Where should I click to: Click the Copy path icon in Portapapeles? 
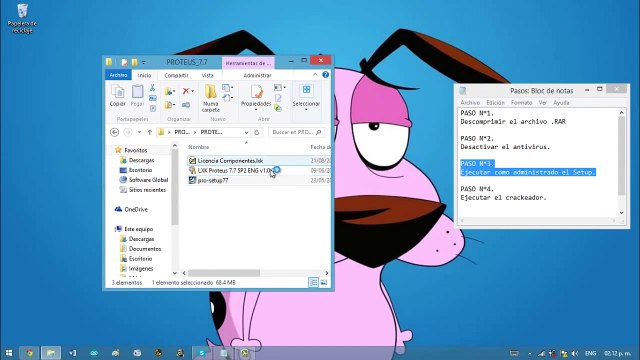[x=152, y=98]
